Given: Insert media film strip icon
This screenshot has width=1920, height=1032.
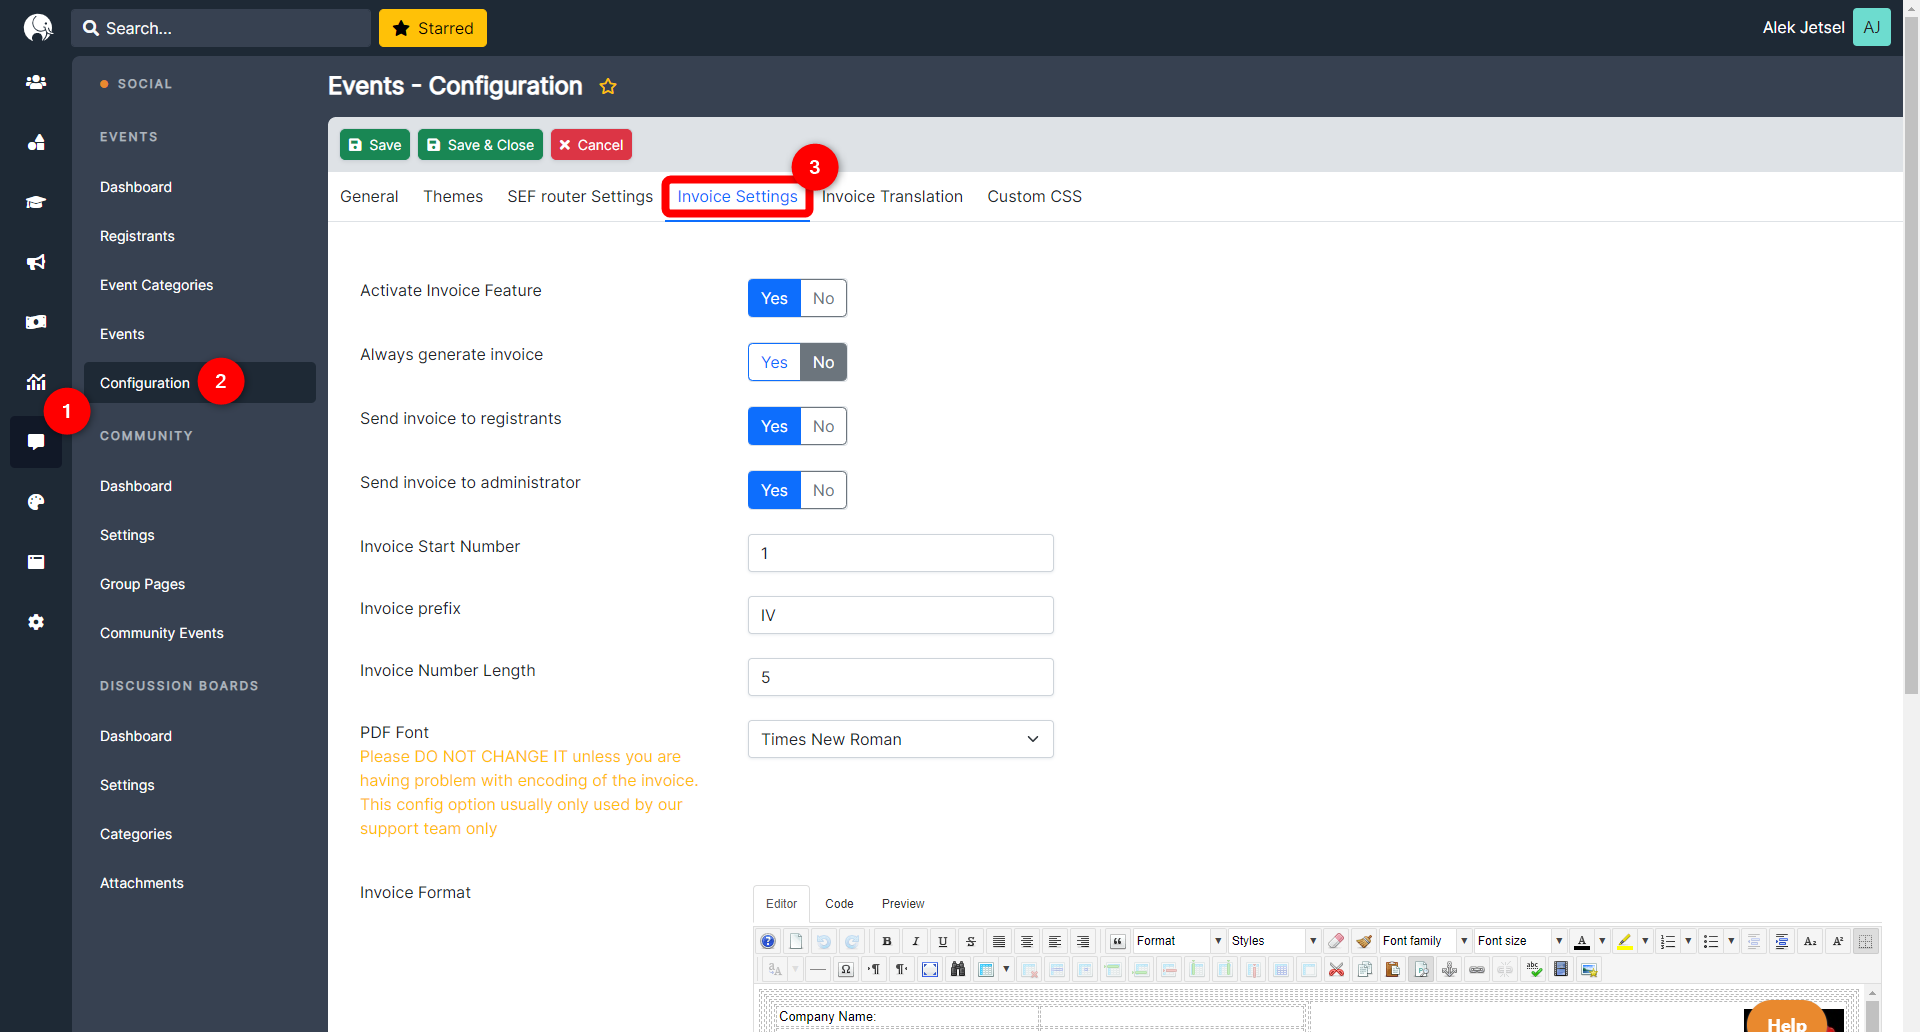Looking at the screenshot, I should (1561, 969).
